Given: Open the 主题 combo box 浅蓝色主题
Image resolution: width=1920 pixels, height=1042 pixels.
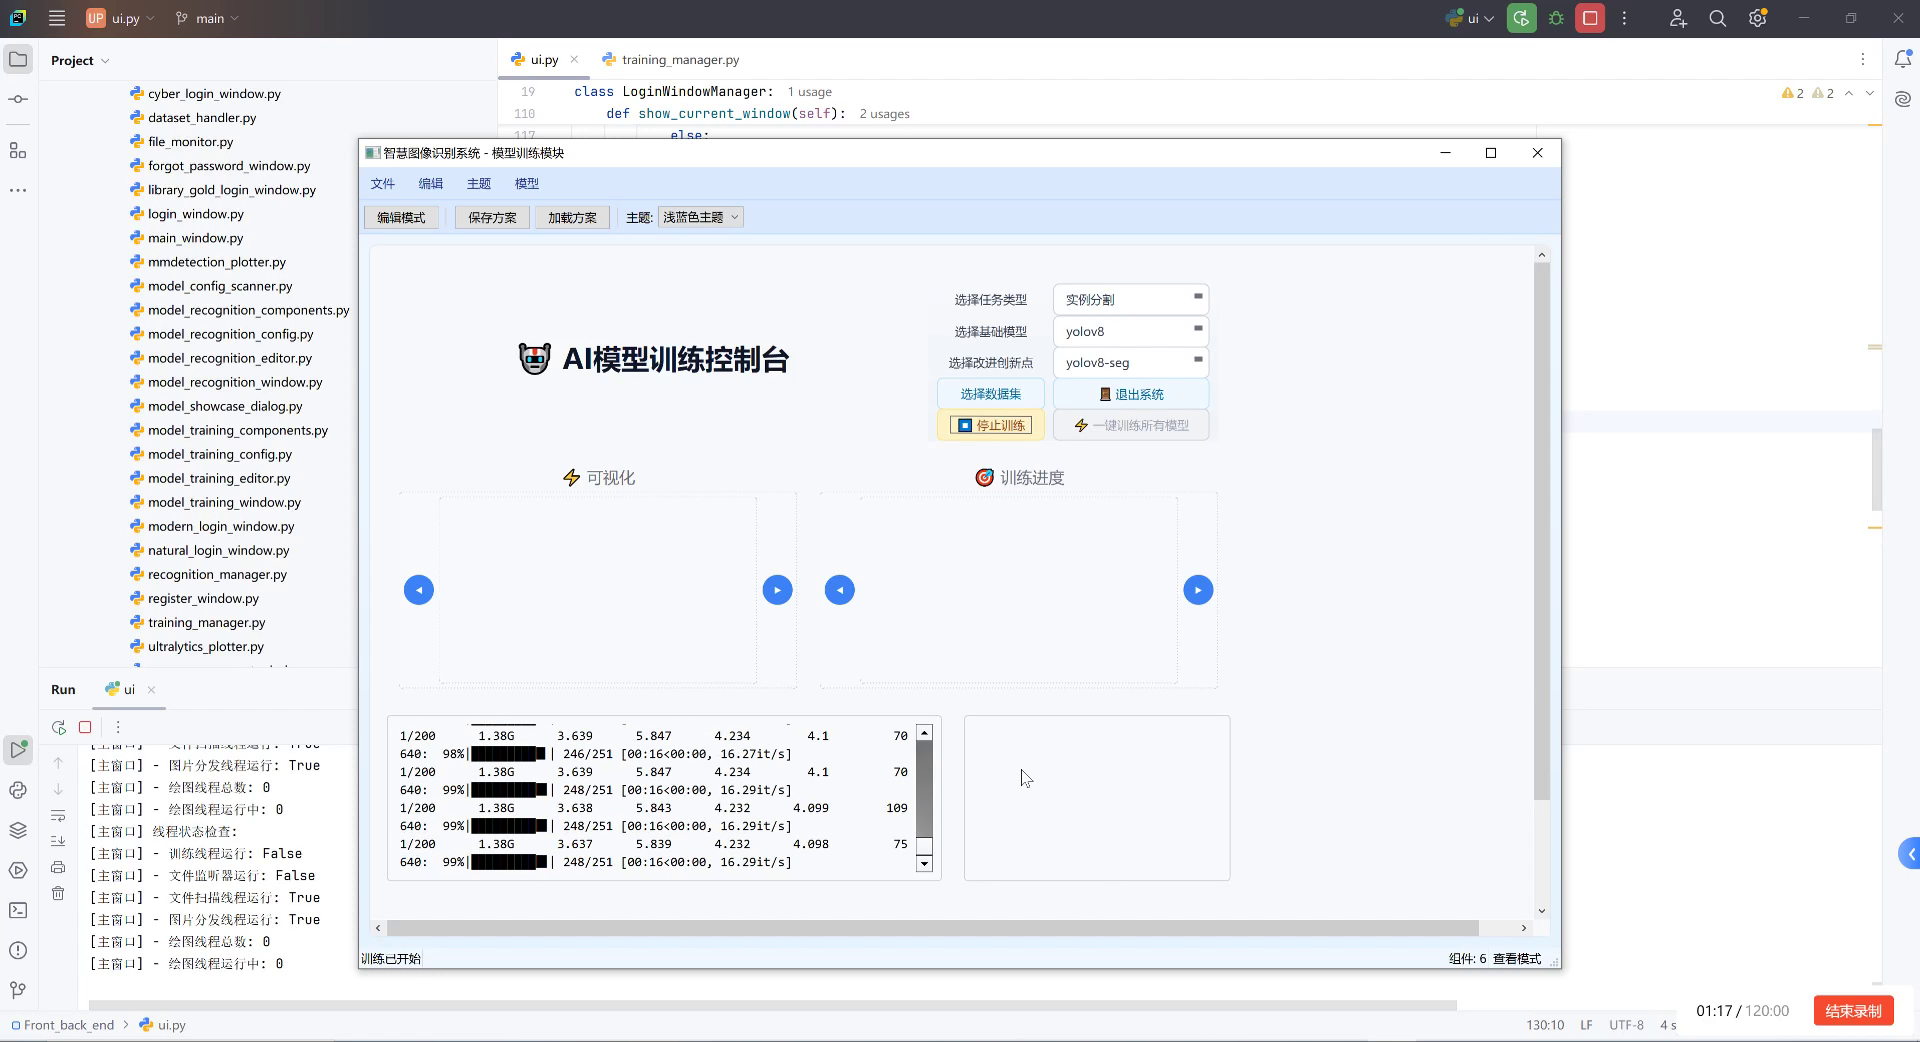Looking at the screenshot, I should [x=701, y=217].
